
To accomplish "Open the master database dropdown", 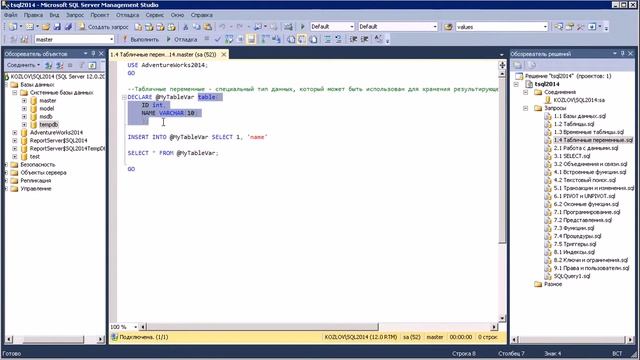I will click(111, 39).
